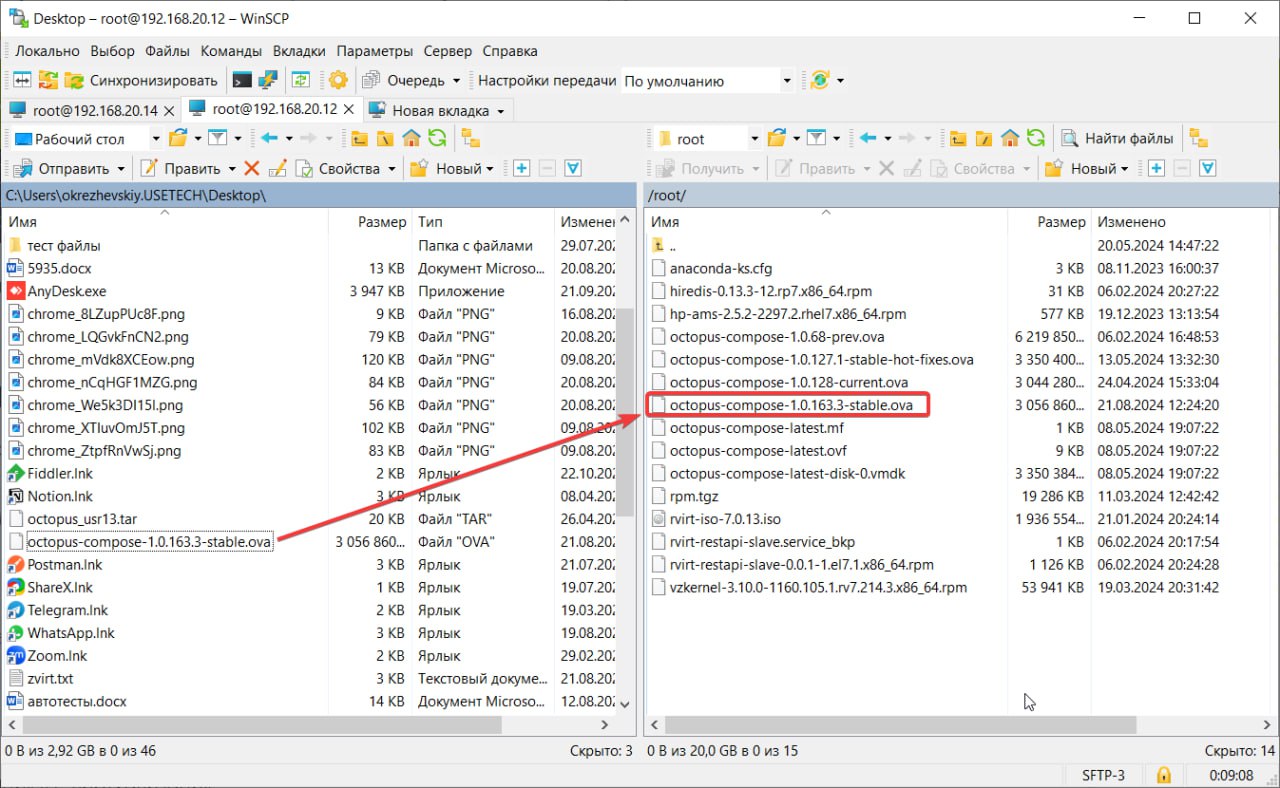
Task: Select 'zvirt.txt' in the local panel
Action: pos(51,678)
